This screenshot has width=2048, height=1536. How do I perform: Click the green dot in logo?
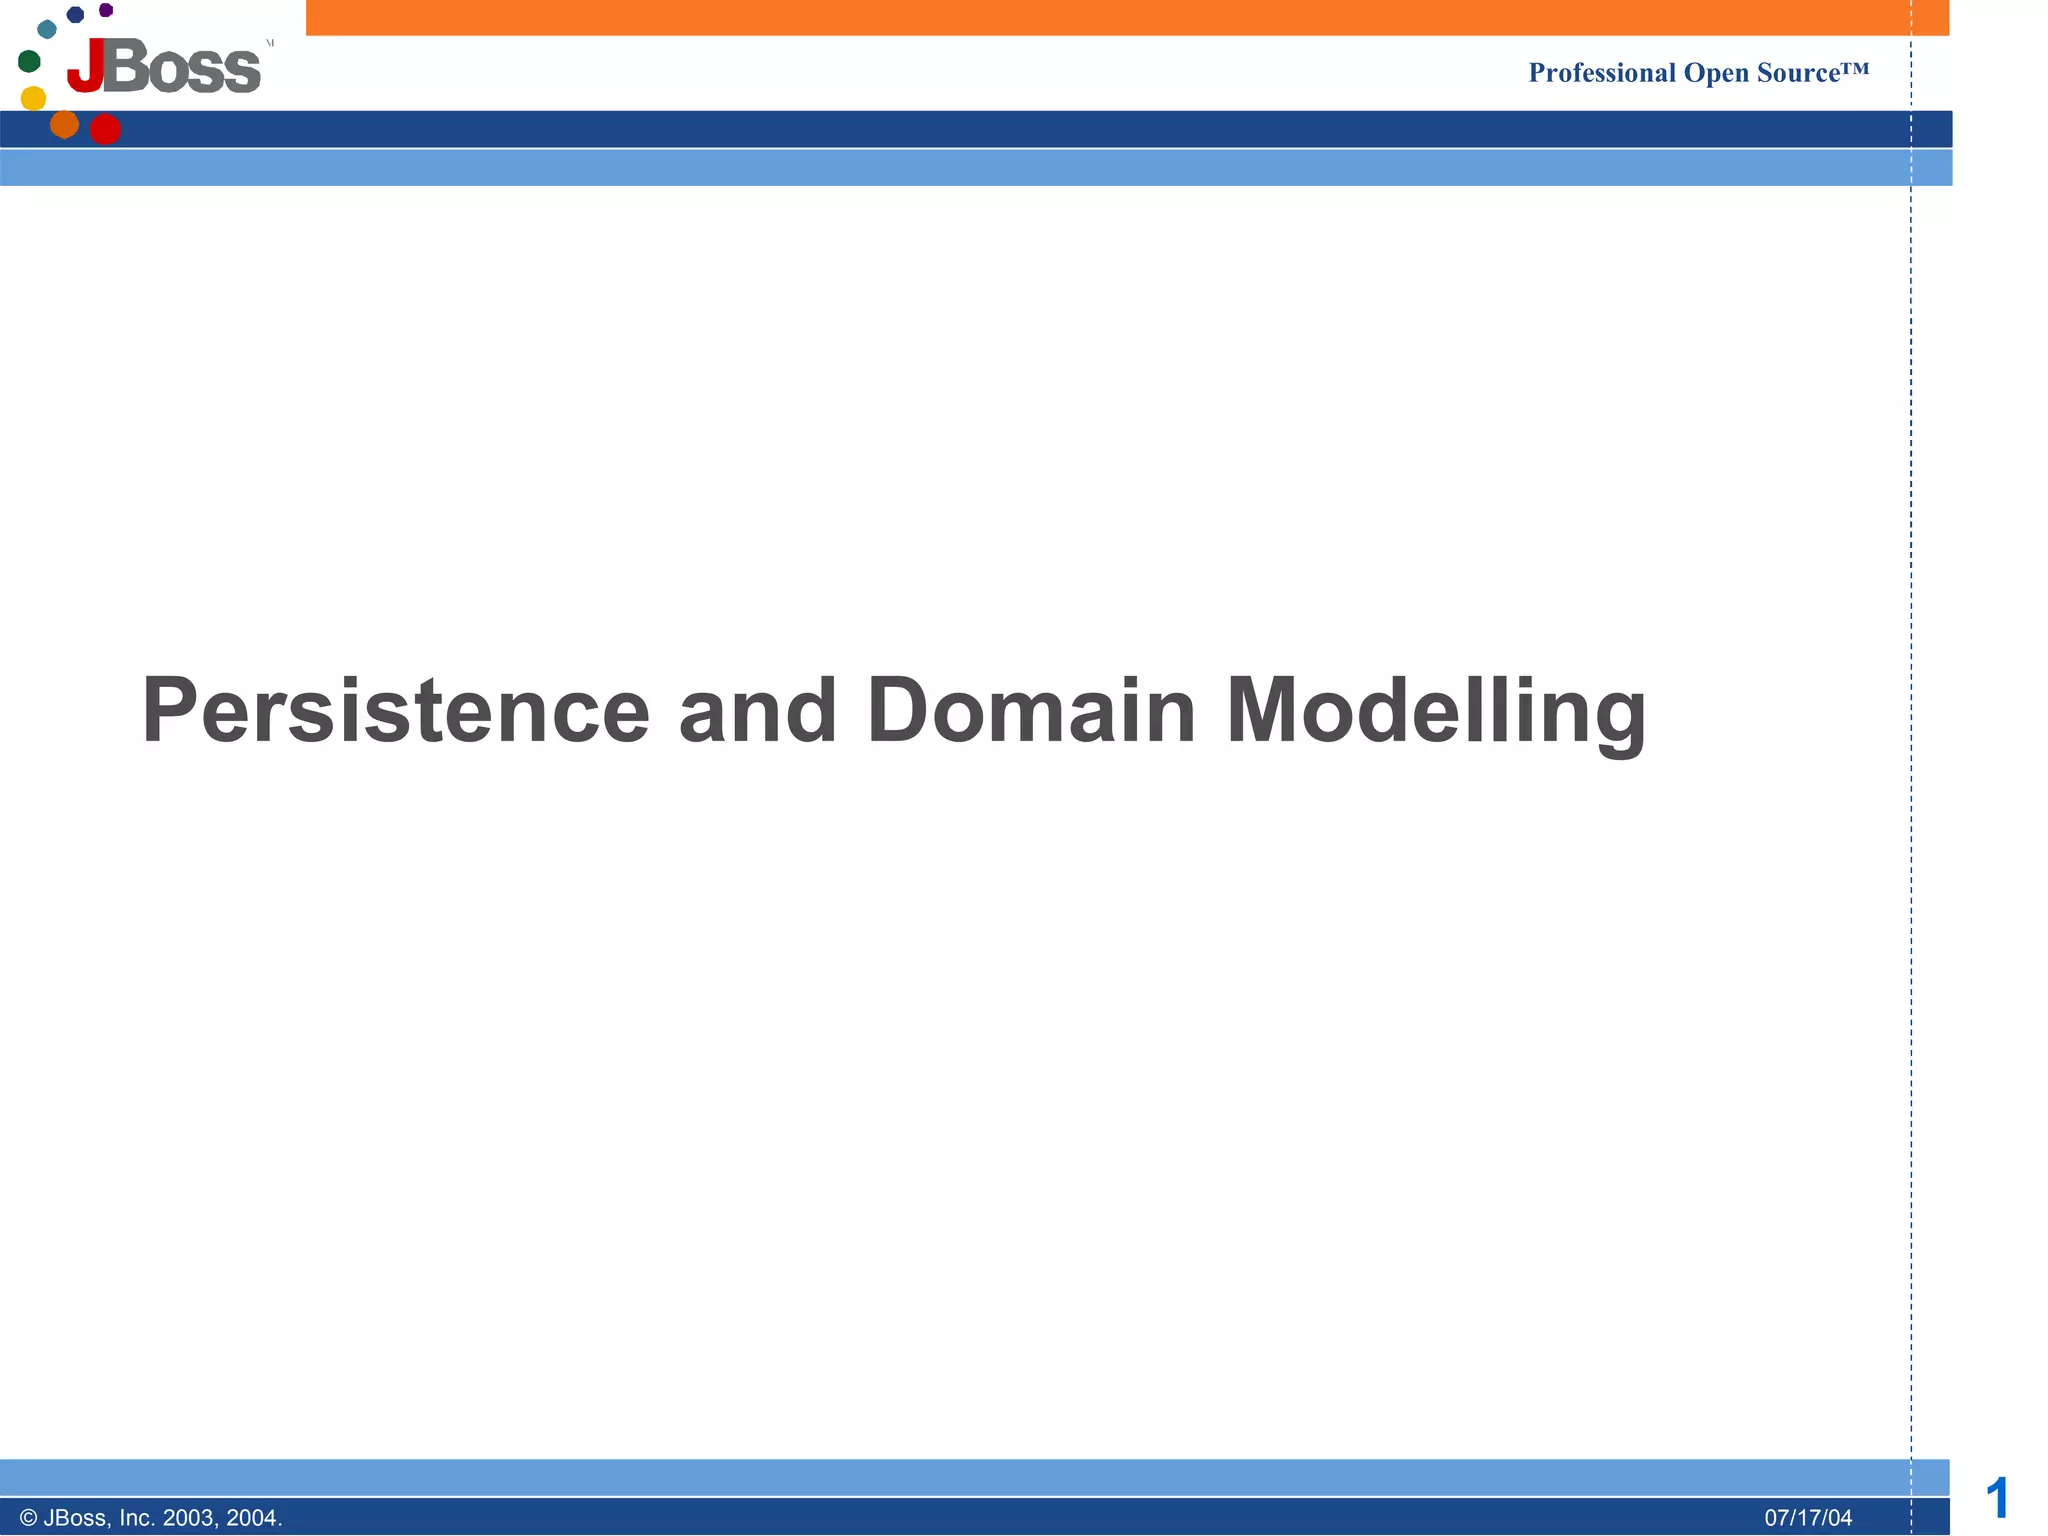(29, 61)
